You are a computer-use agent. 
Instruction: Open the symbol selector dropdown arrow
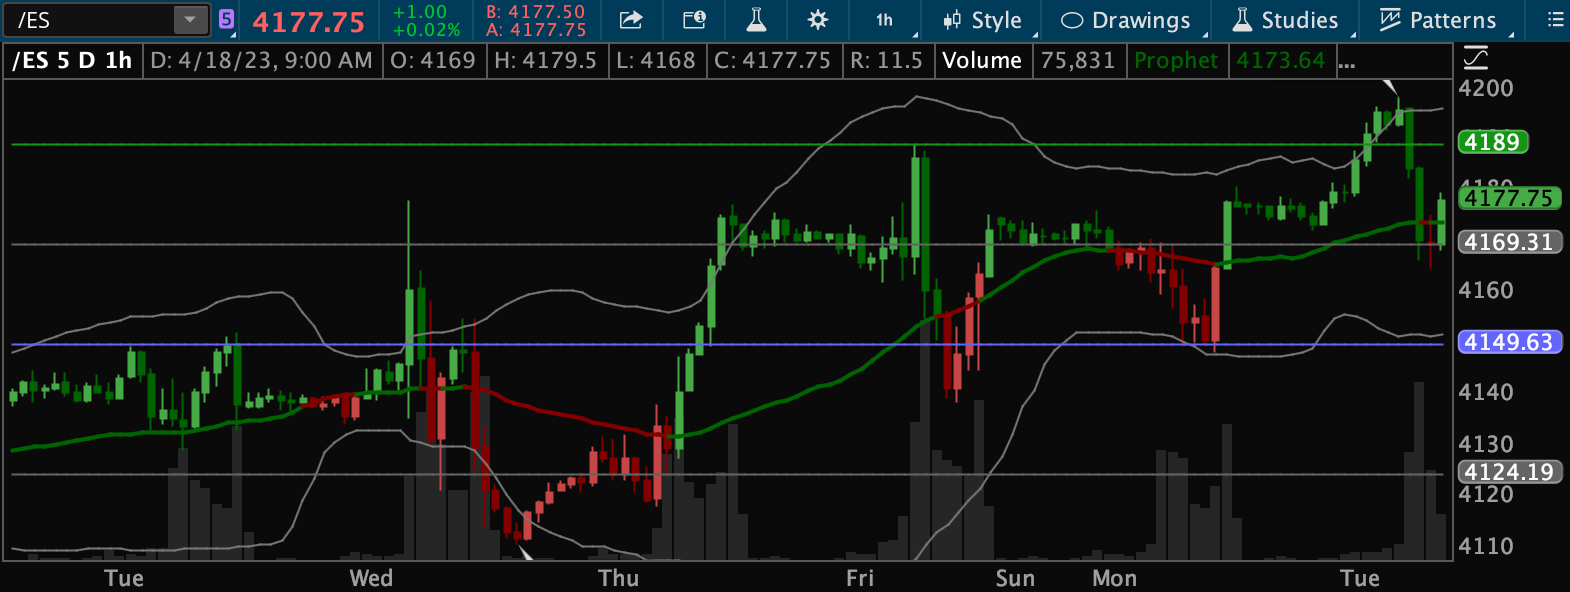click(190, 20)
